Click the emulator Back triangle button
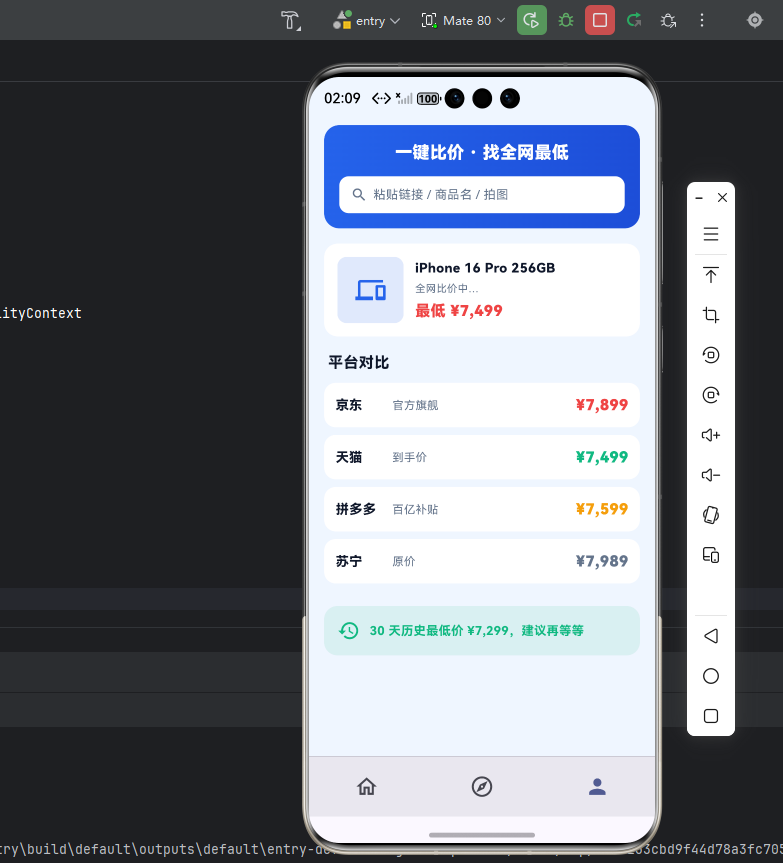 [711, 636]
